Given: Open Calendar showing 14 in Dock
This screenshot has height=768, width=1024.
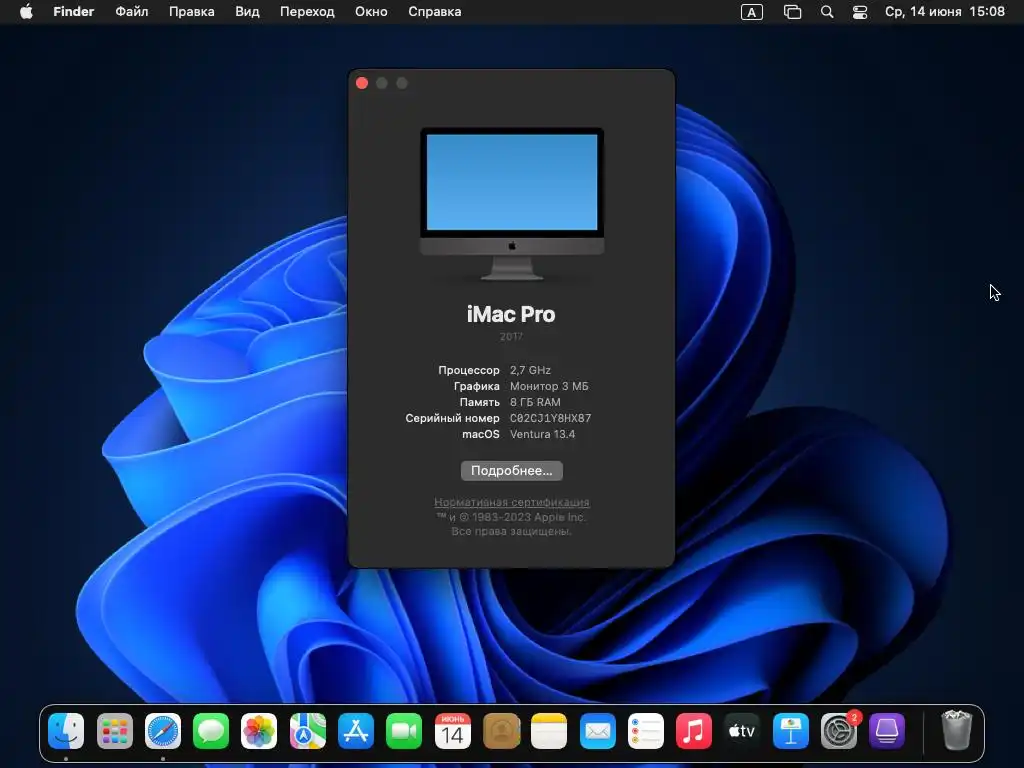Looking at the screenshot, I should pos(453,731).
